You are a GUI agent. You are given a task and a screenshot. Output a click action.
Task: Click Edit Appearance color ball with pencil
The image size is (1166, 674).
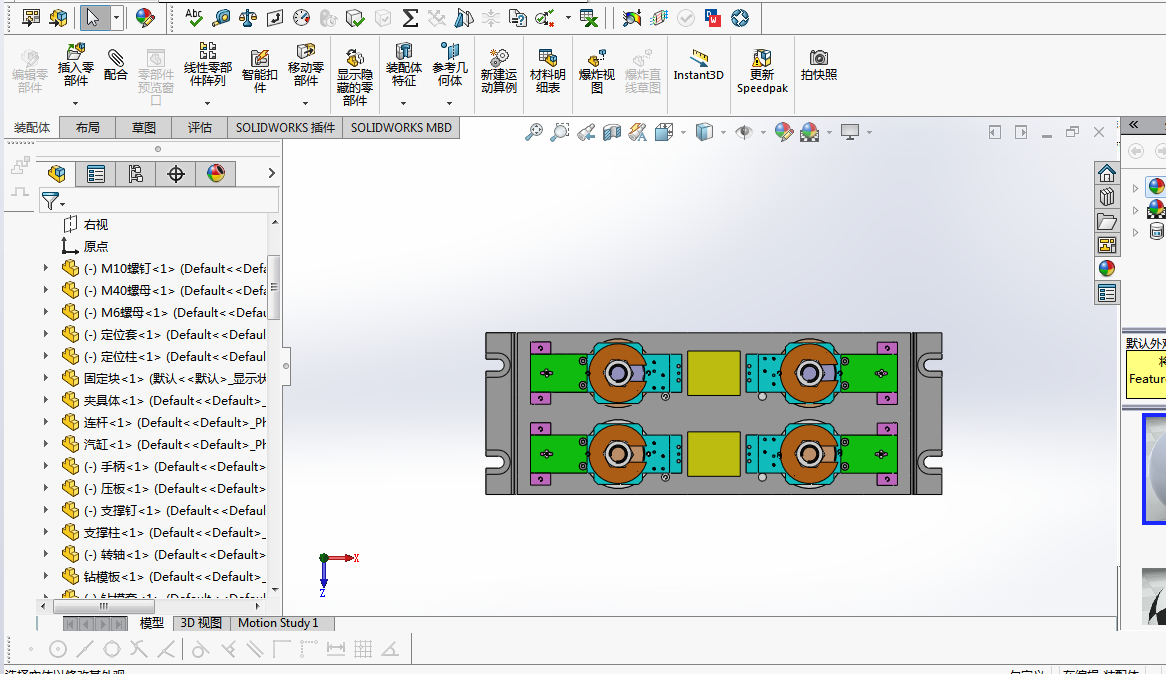tap(783, 132)
